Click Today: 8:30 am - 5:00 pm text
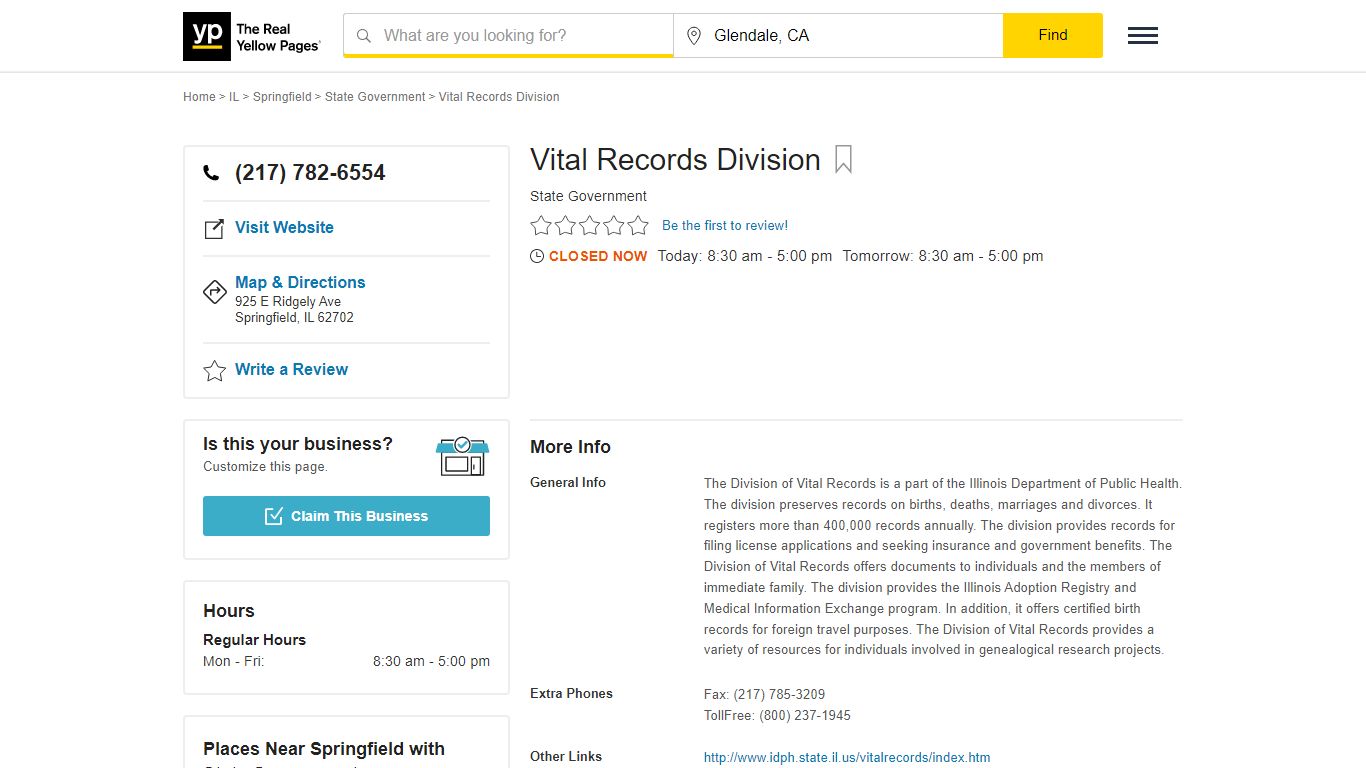This screenshot has width=1366, height=768. [745, 256]
